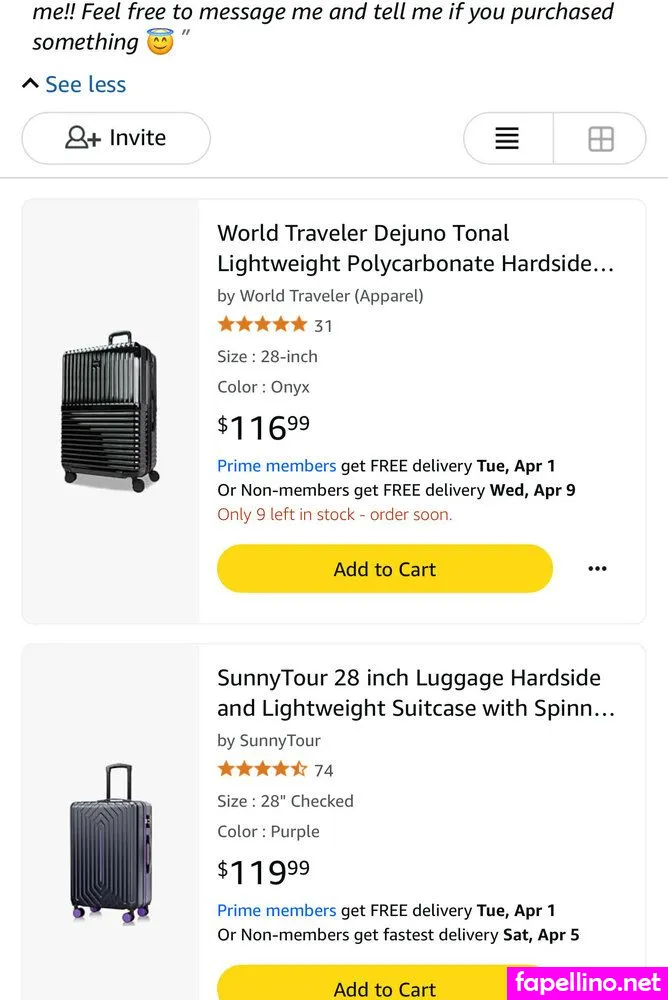Open Prime members link on first item
Viewport: 668px width, 1000px height.
pyautogui.click(x=276, y=466)
